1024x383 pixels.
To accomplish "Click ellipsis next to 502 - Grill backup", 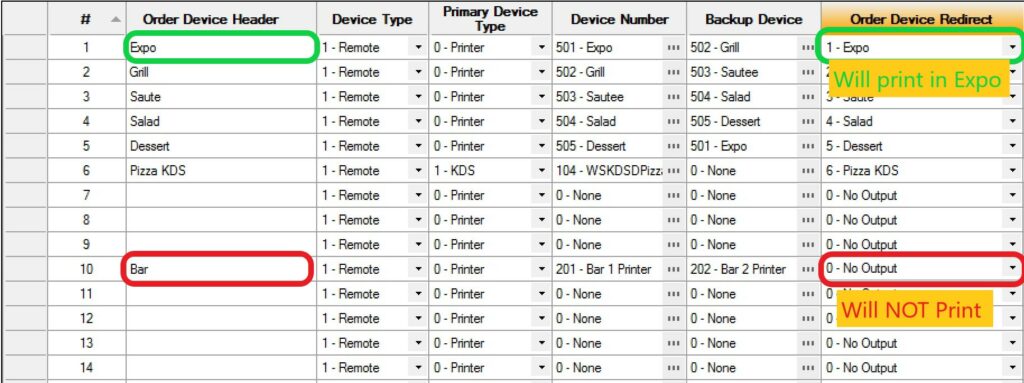I will coord(808,48).
